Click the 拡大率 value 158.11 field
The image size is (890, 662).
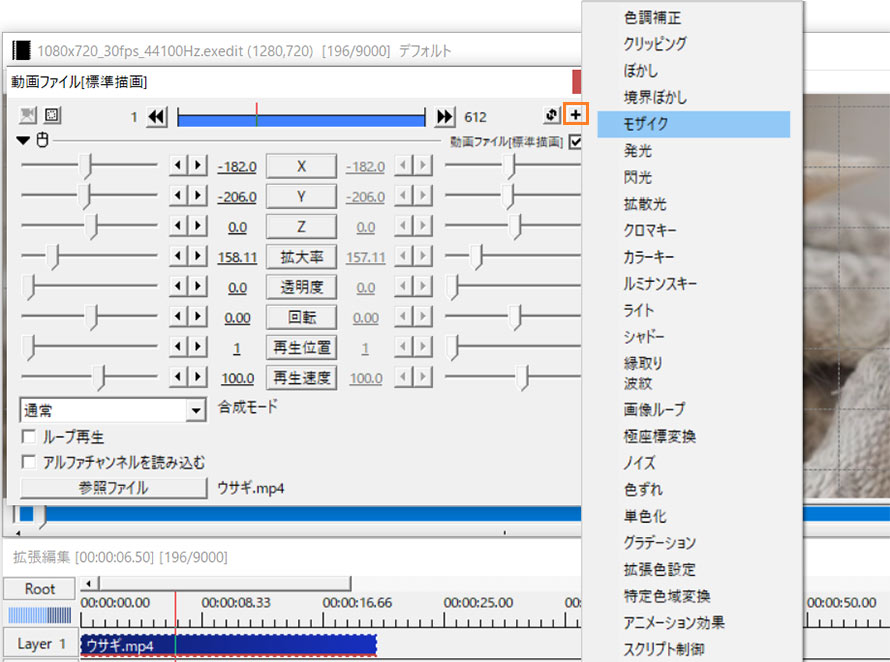pyautogui.click(x=237, y=257)
